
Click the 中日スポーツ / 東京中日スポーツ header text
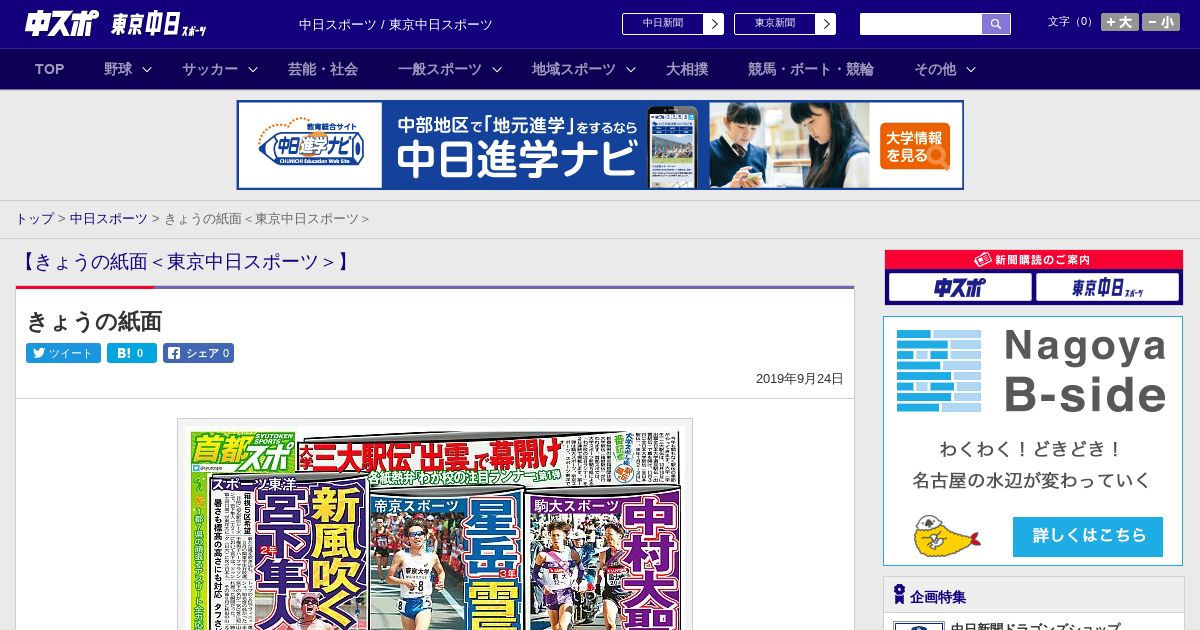[396, 25]
